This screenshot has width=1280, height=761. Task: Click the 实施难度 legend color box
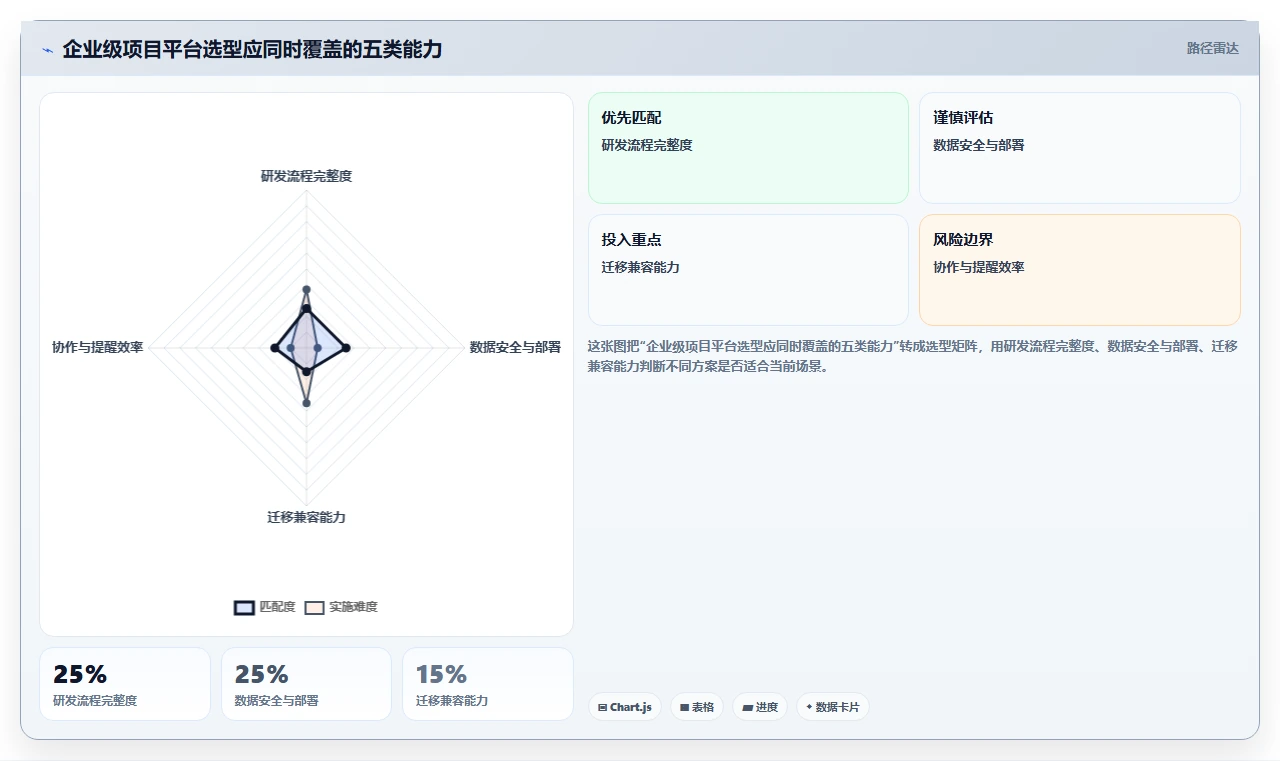tap(315, 607)
